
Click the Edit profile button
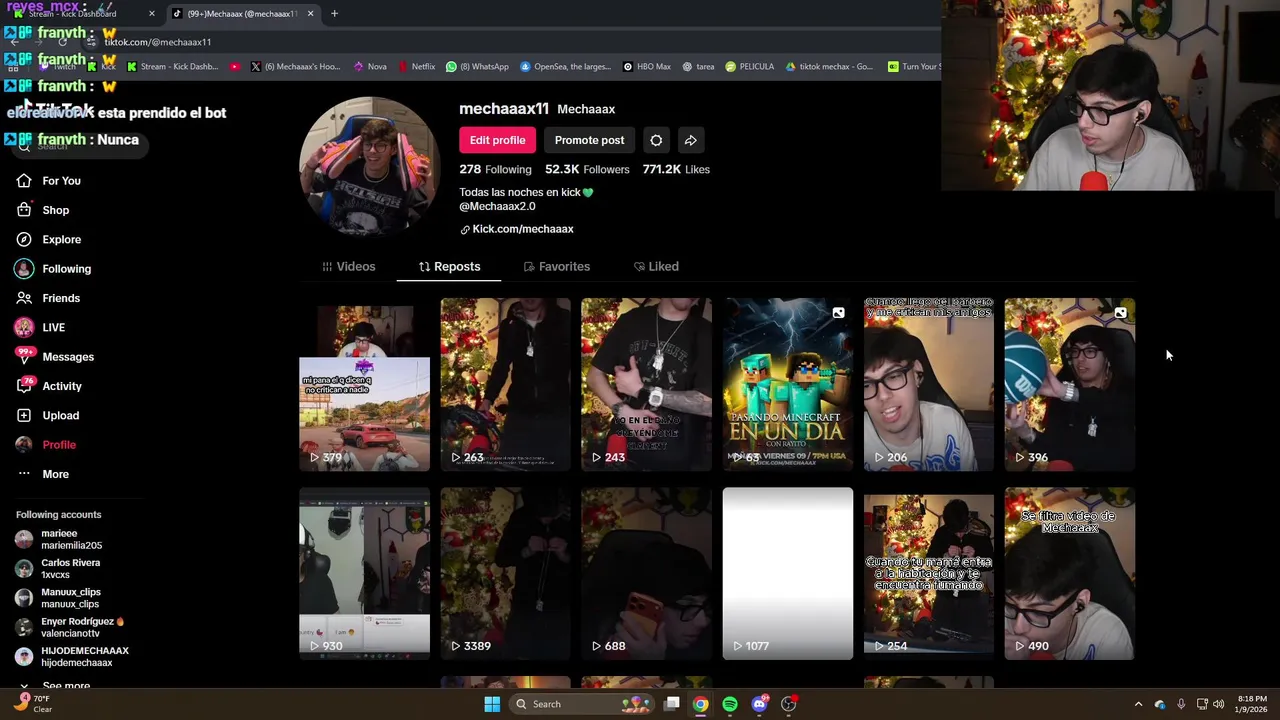click(497, 140)
